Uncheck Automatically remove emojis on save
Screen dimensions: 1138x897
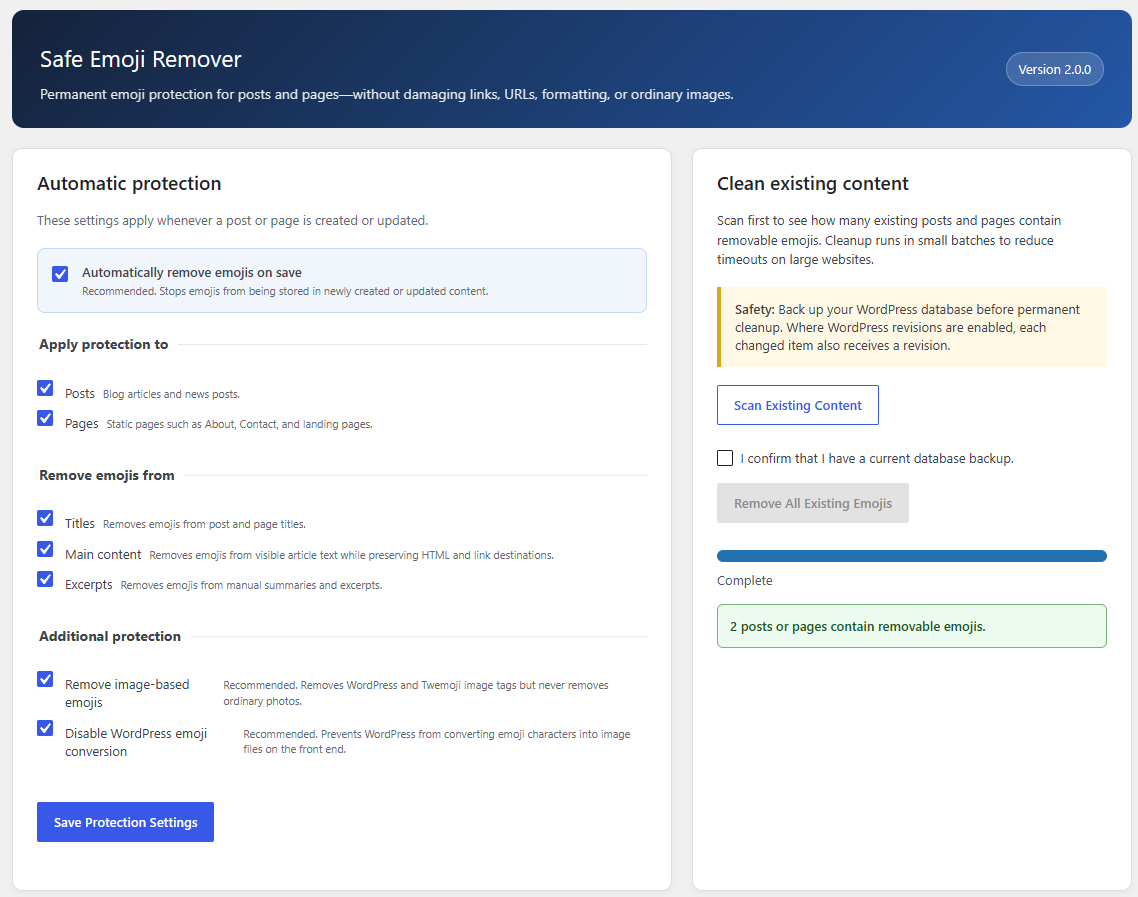[60, 274]
